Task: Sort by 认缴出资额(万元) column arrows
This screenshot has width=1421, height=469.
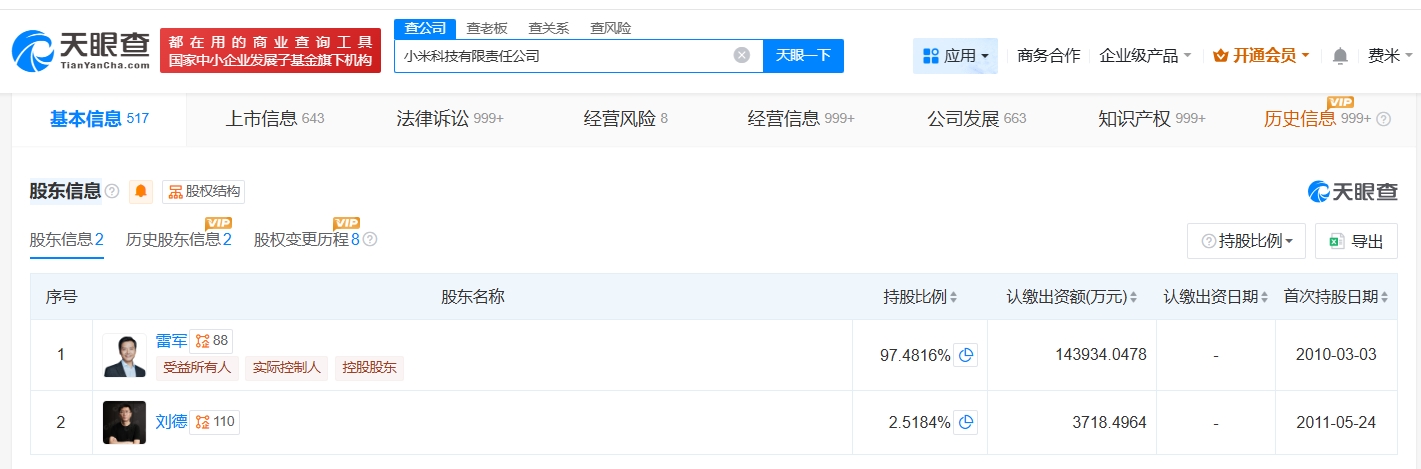Action: coord(1135,297)
